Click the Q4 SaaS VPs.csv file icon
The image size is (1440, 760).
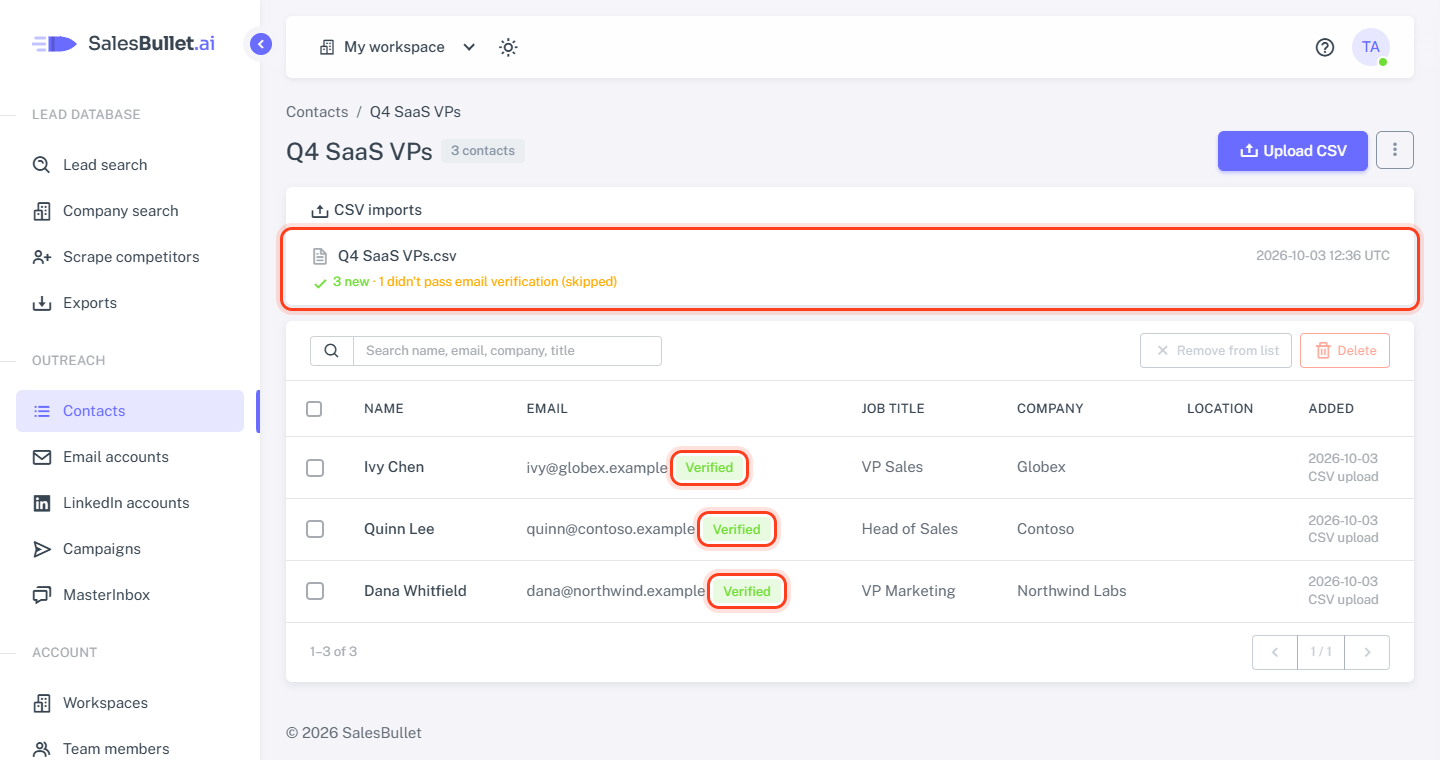tap(320, 256)
